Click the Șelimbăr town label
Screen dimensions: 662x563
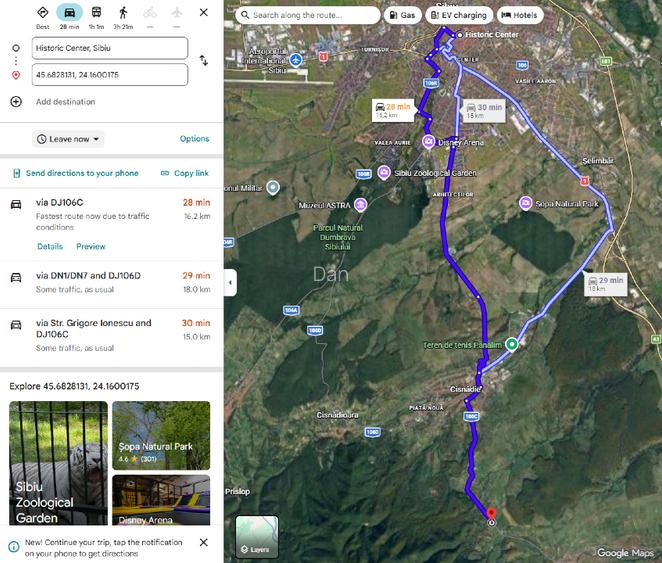point(598,160)
